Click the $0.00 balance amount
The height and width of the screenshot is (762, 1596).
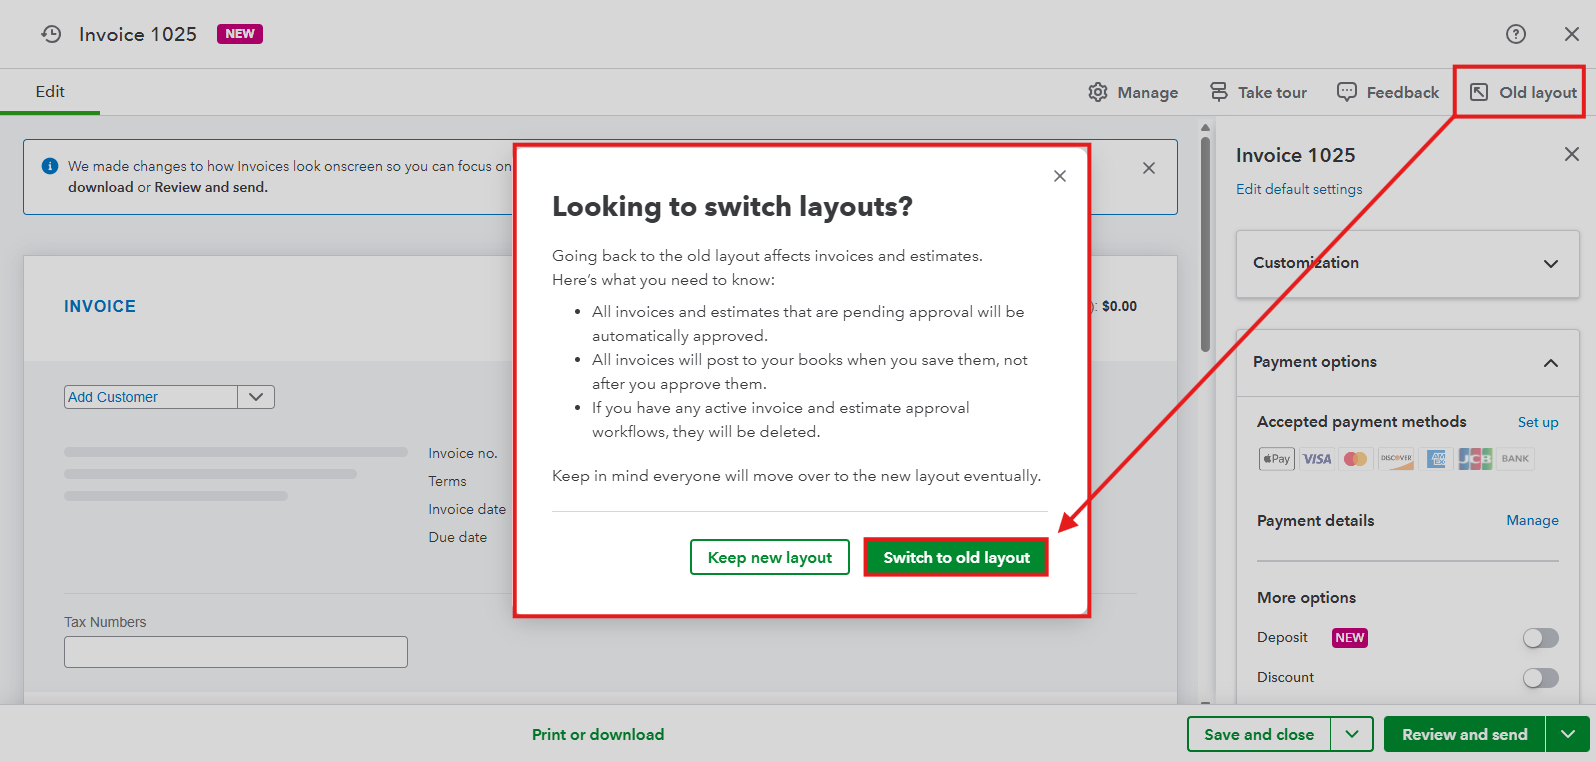[x=1119, y=306]
